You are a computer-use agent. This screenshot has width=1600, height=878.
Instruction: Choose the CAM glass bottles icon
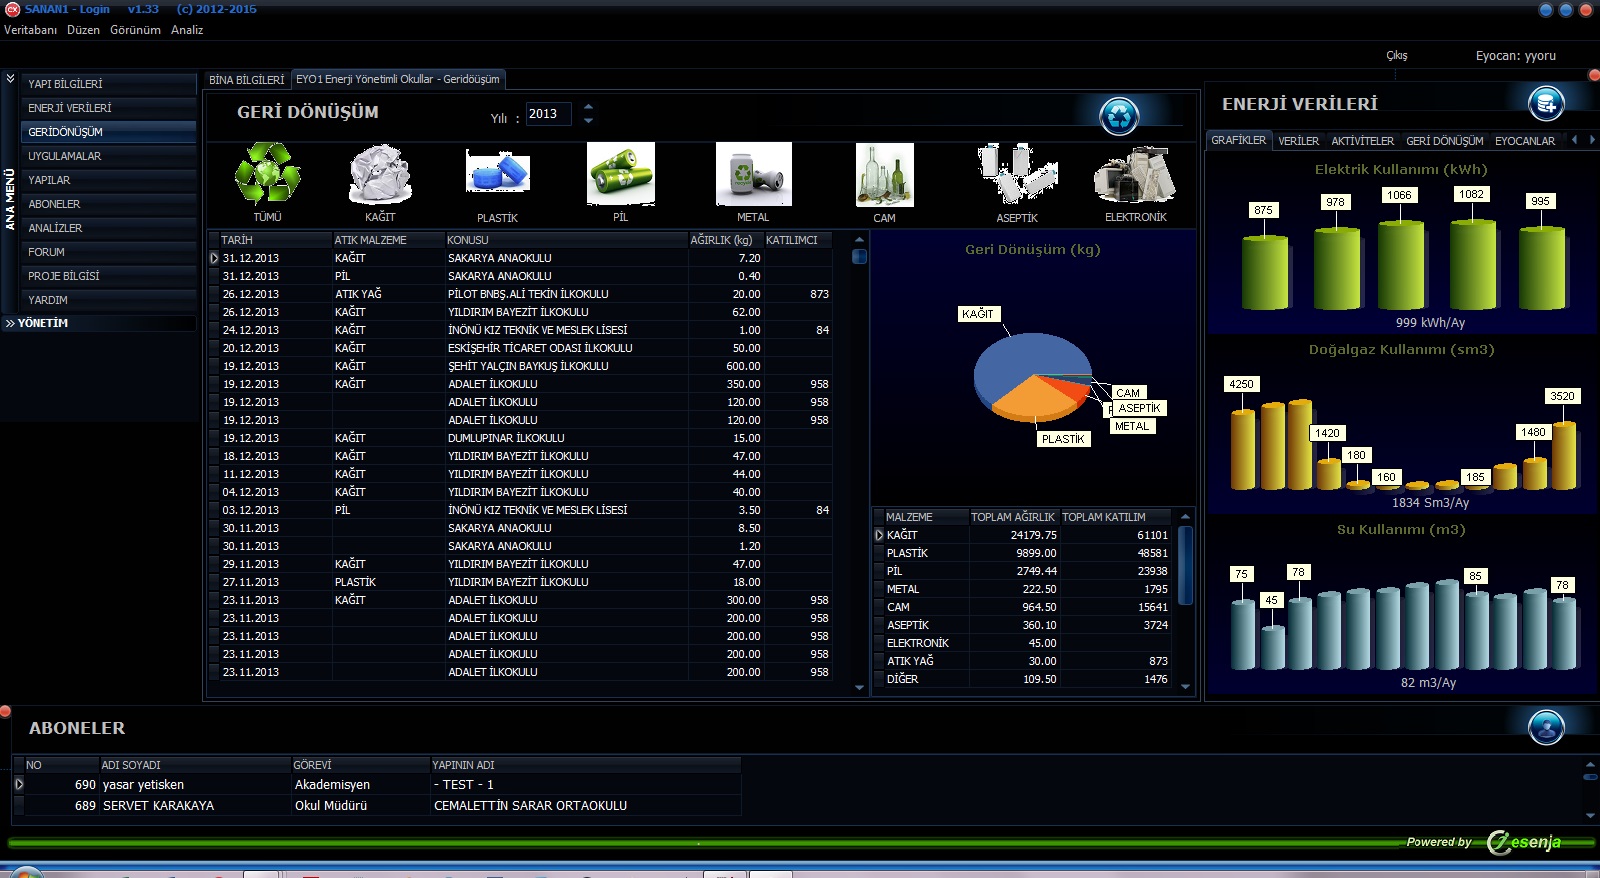pyautogui.click(x=884, y=174)
